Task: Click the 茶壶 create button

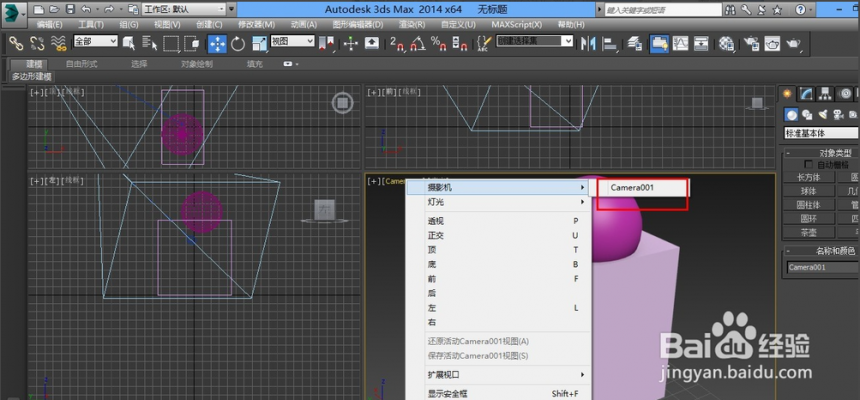Action: (809, 232)
